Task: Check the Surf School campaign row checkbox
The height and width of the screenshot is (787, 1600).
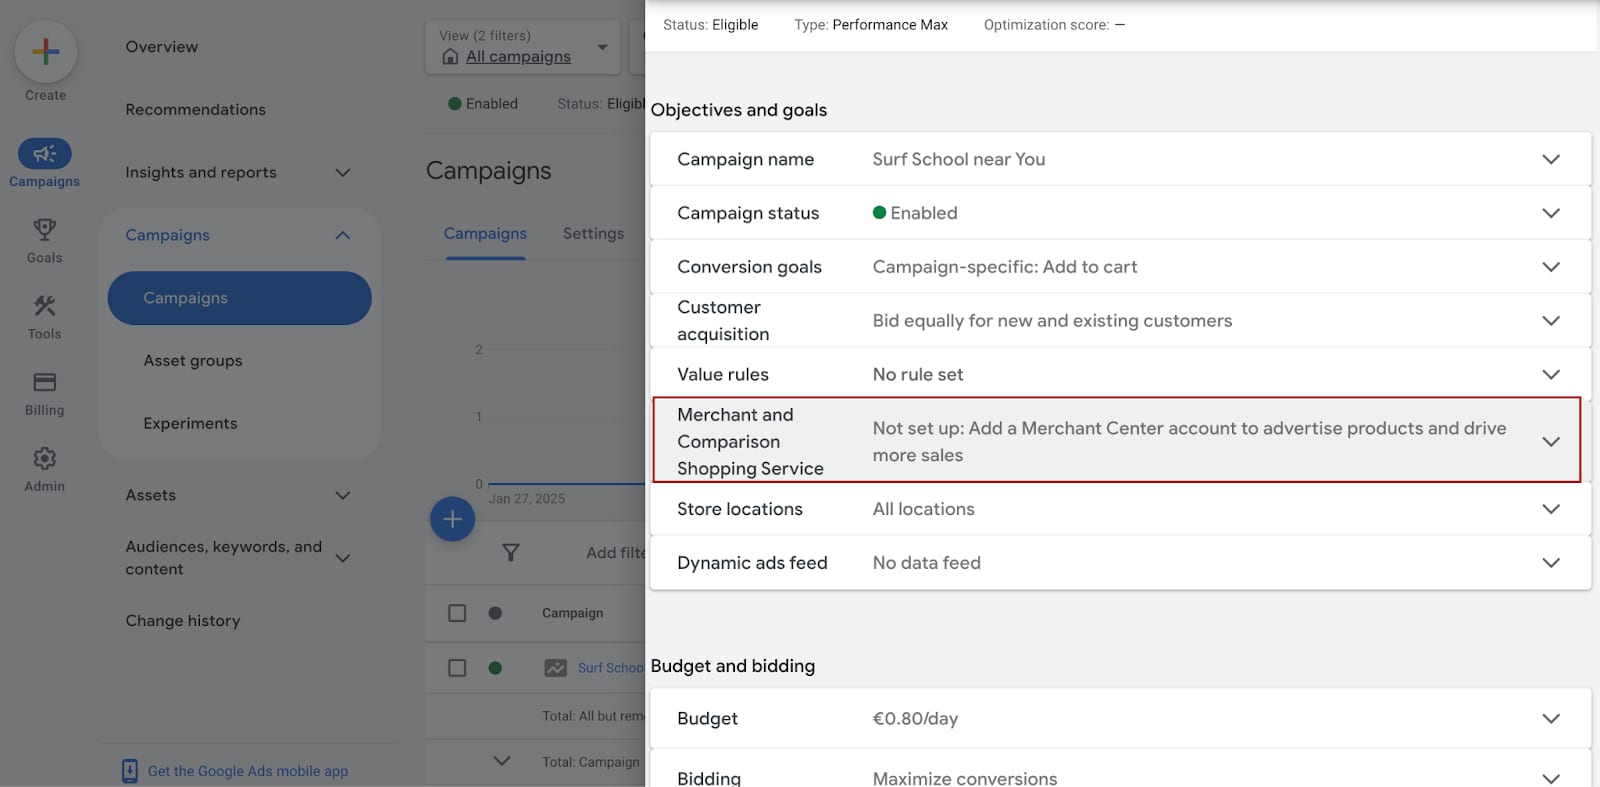Action: point(457,668)
